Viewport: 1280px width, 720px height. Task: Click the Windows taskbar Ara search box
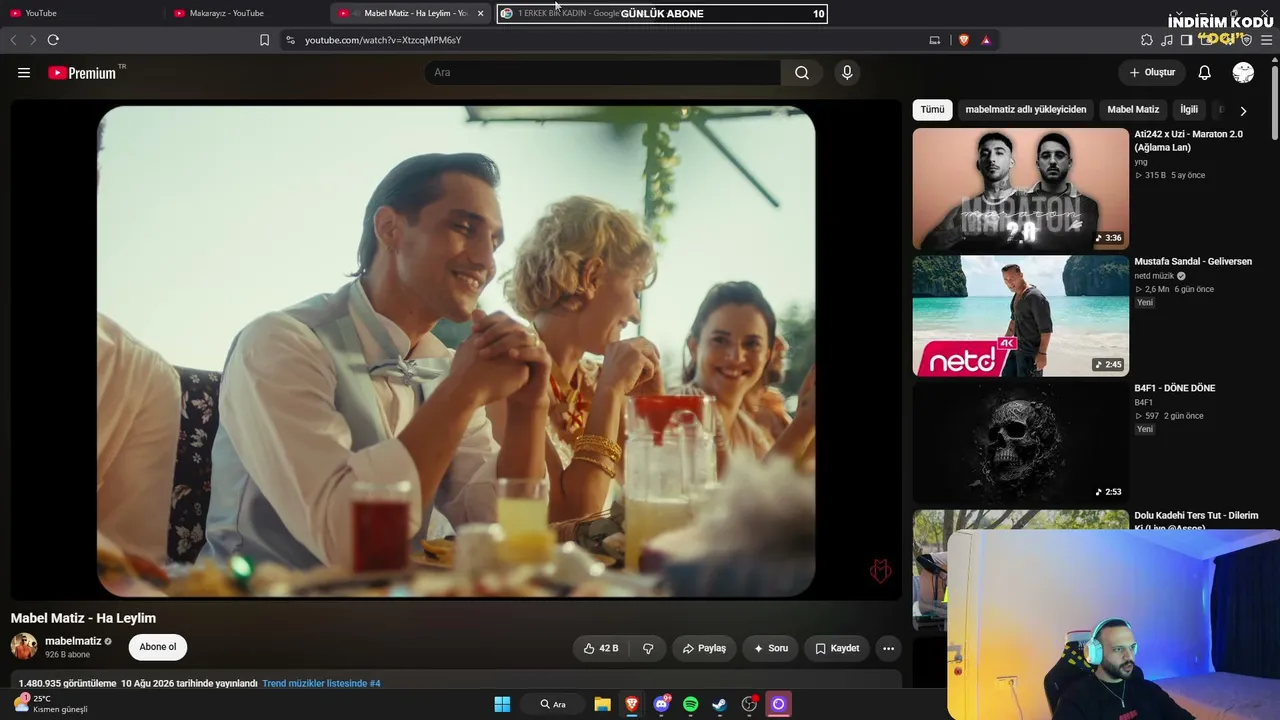(x=553, y=704)
